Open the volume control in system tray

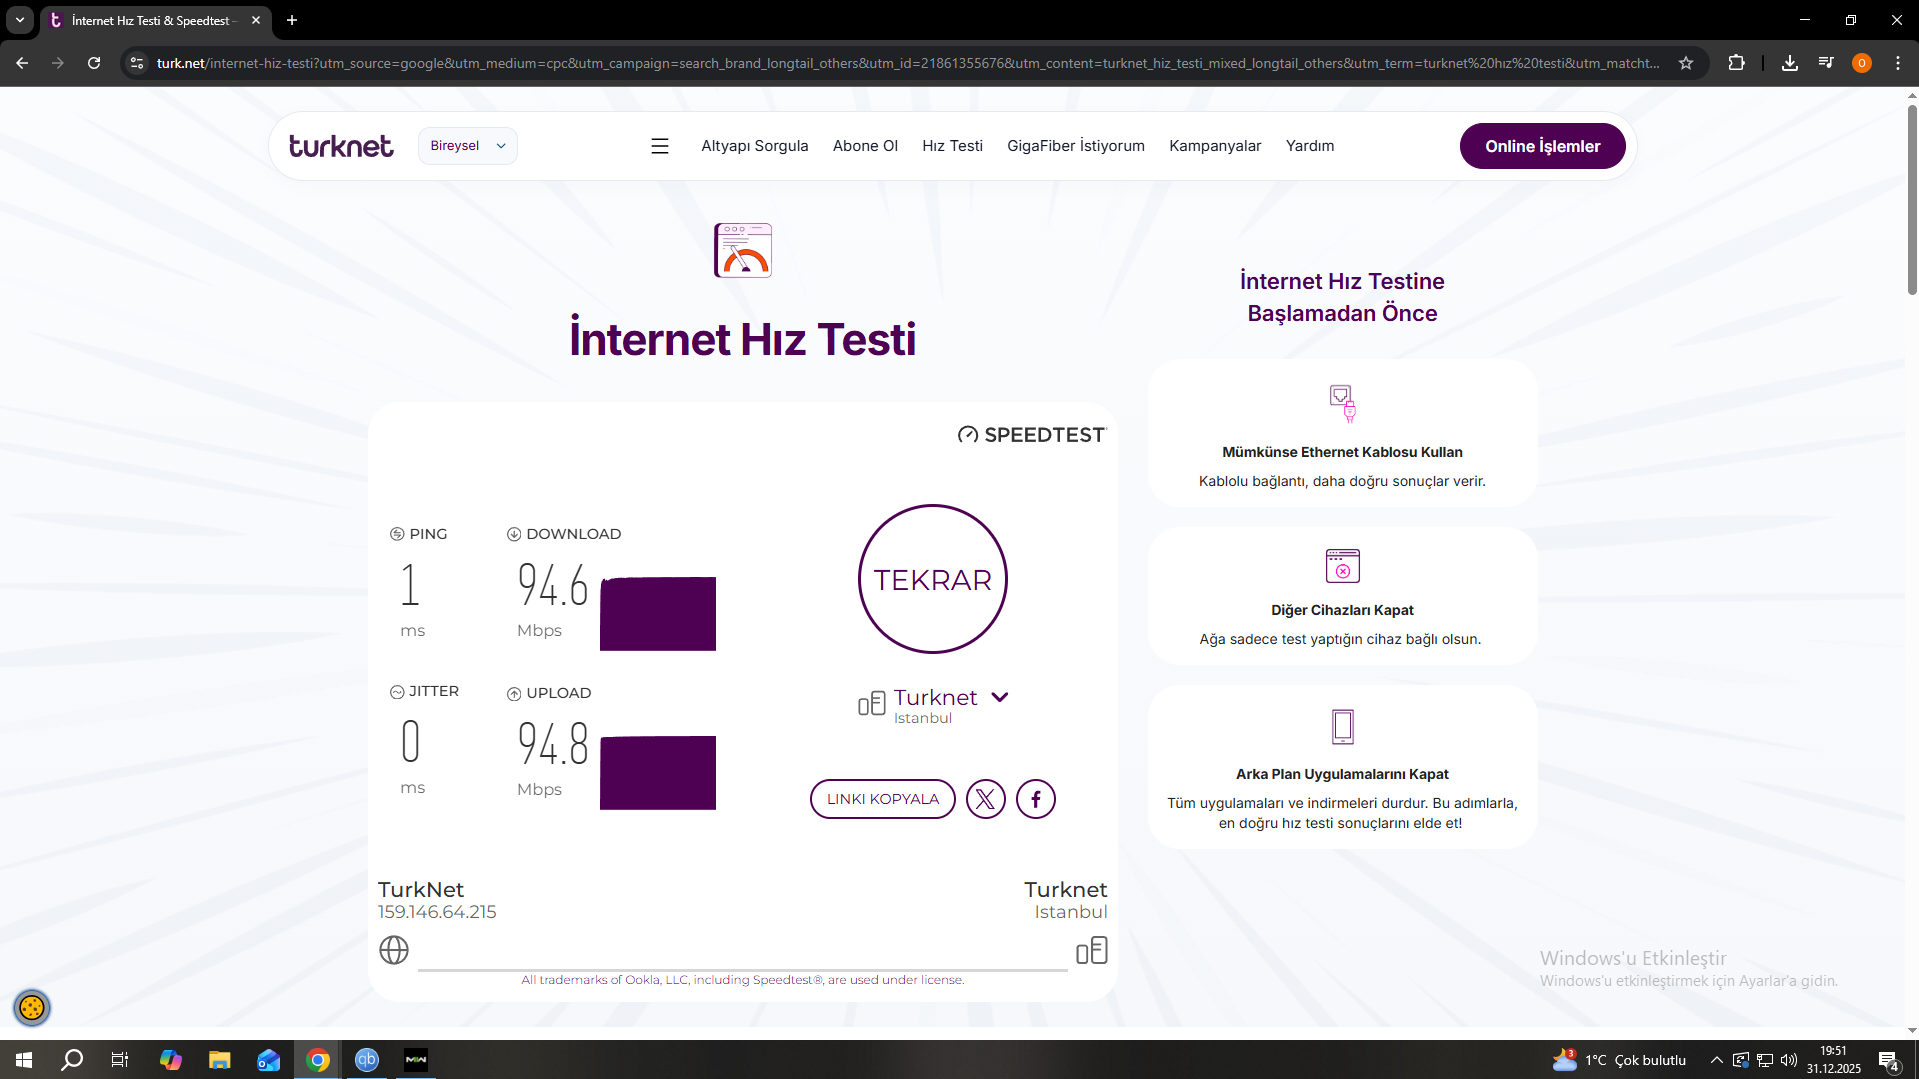pyautogui.click(x=1789, y=1060)
